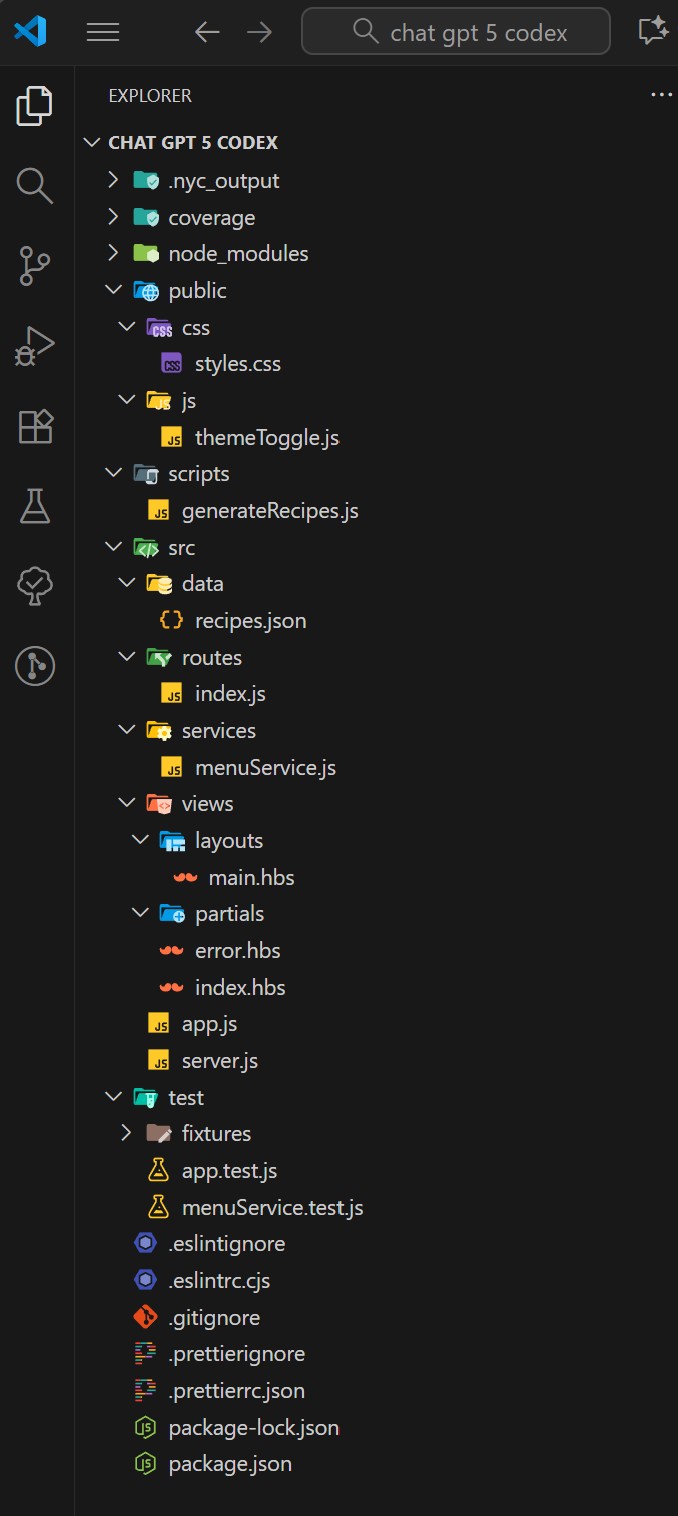This screenshot has height=1516, width=678.
Task: Open the recipes.json file
Action: (x=250, y=621)
